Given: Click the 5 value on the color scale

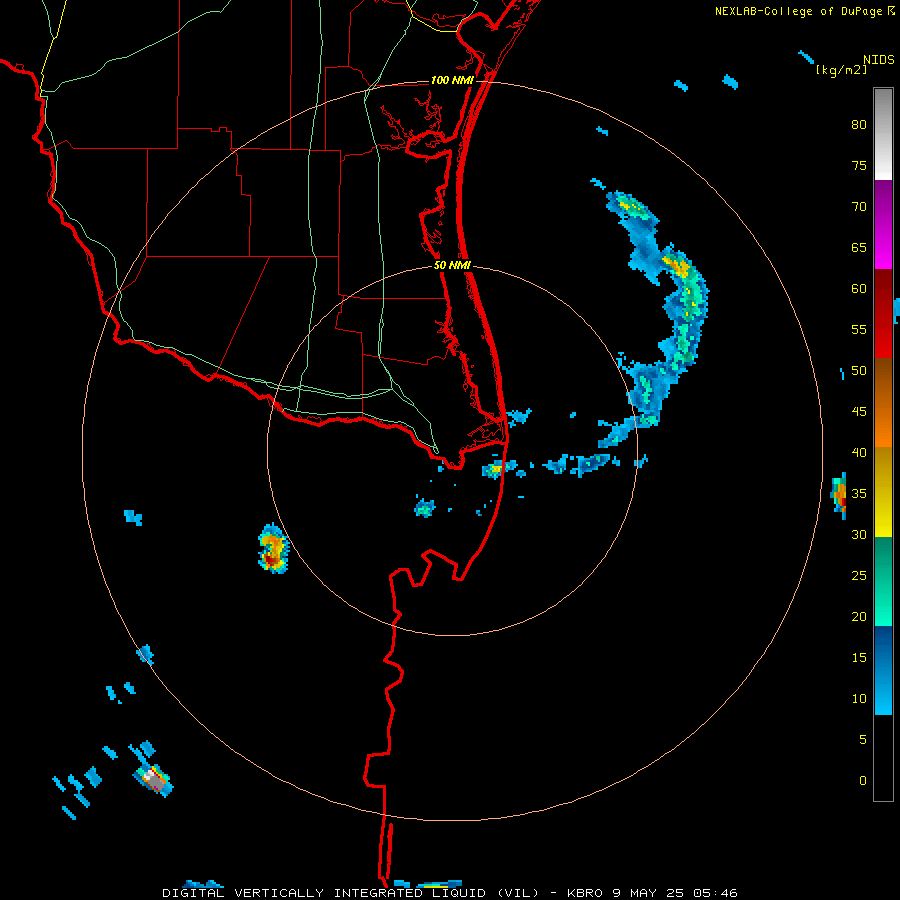Looking at the screenshot, I should (x=863, y=740).
